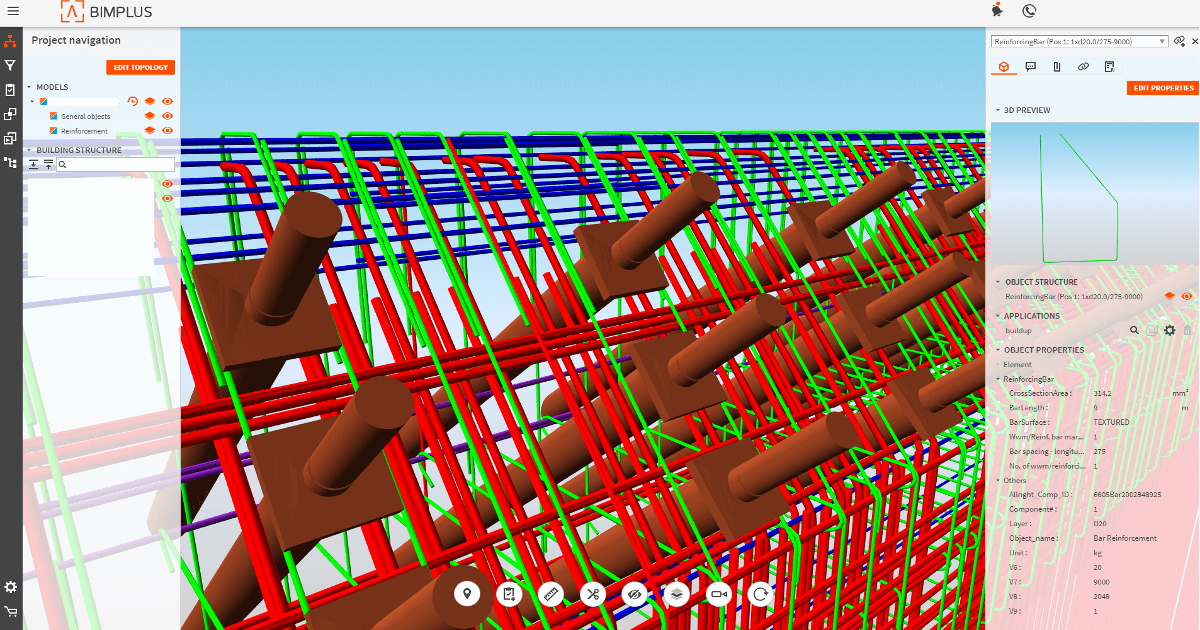Open the location pin tool
The width and height of the screenshot is (1200, 630).
coord(467,594)
